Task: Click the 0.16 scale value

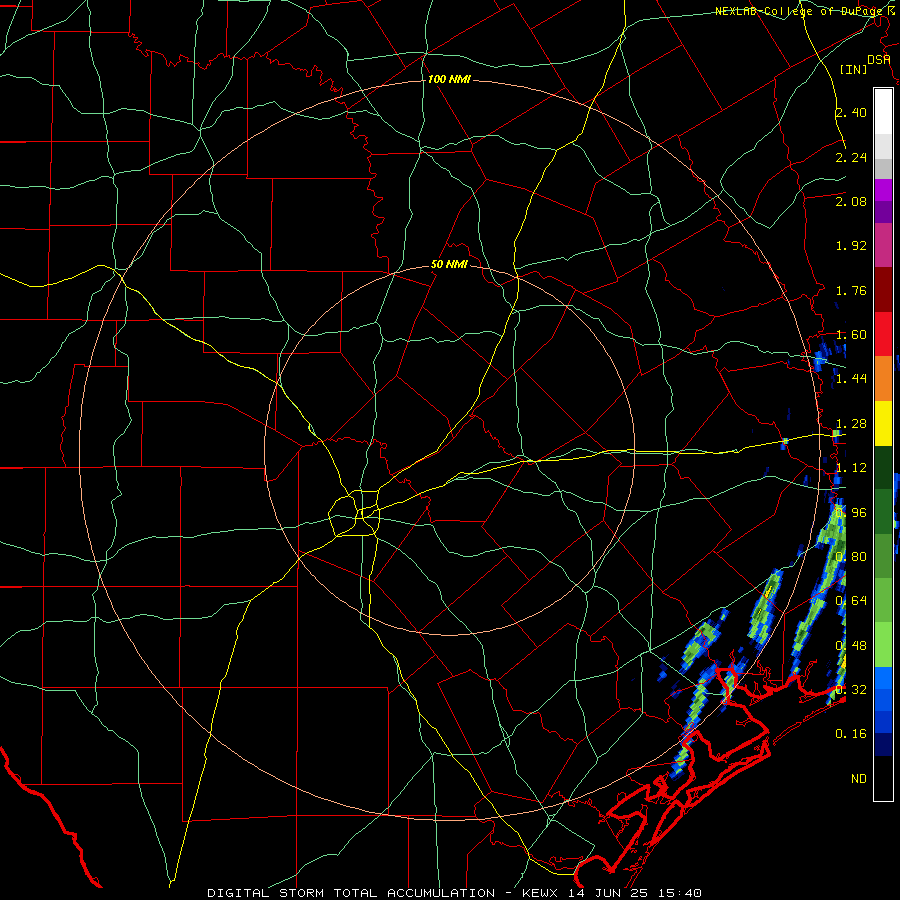Action: [851, 734]
